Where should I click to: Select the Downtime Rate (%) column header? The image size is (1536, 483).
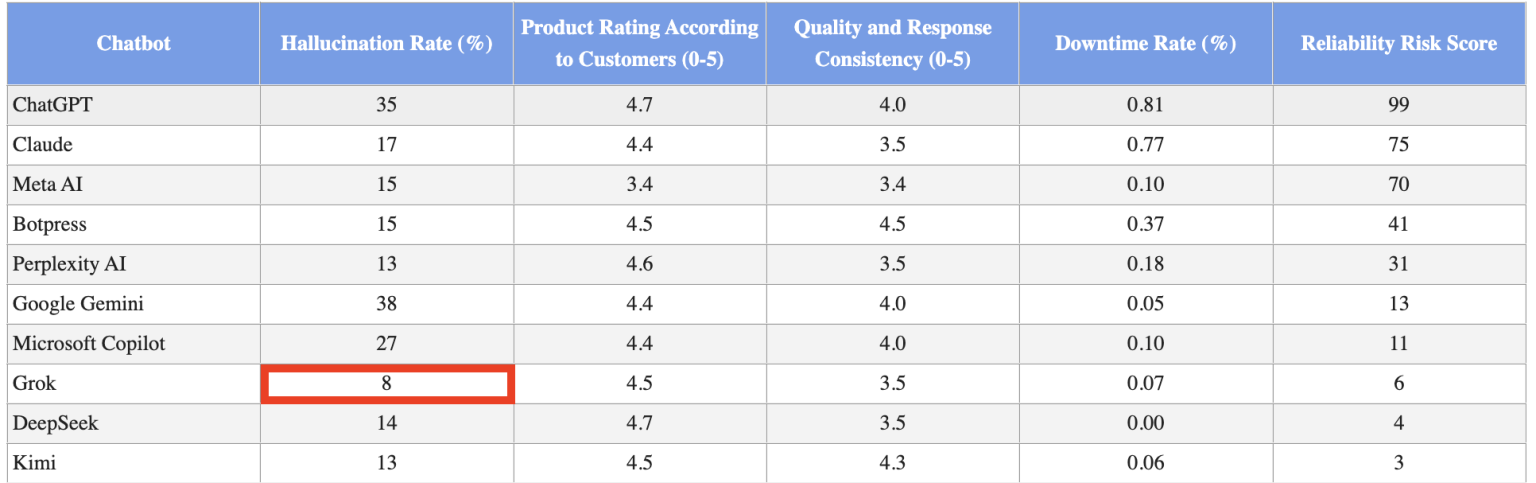coord(1145,44)
